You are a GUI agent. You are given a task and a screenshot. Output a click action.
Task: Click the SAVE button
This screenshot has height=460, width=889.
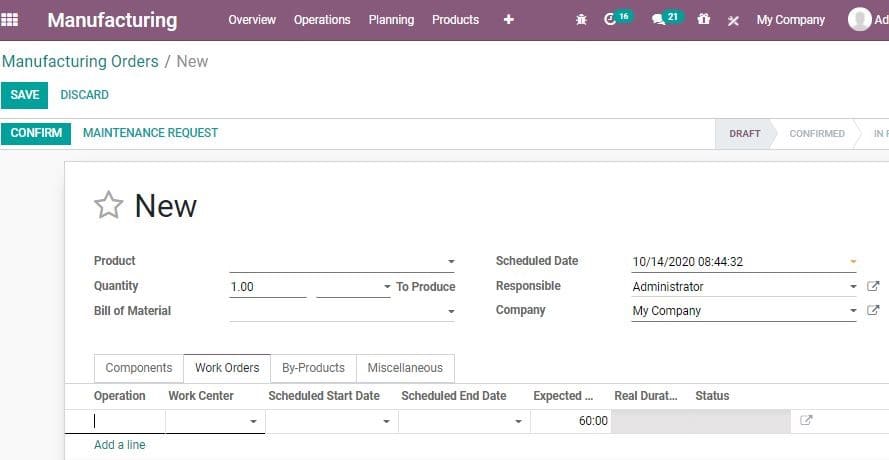pyautogui.click(x=24, y=95)
